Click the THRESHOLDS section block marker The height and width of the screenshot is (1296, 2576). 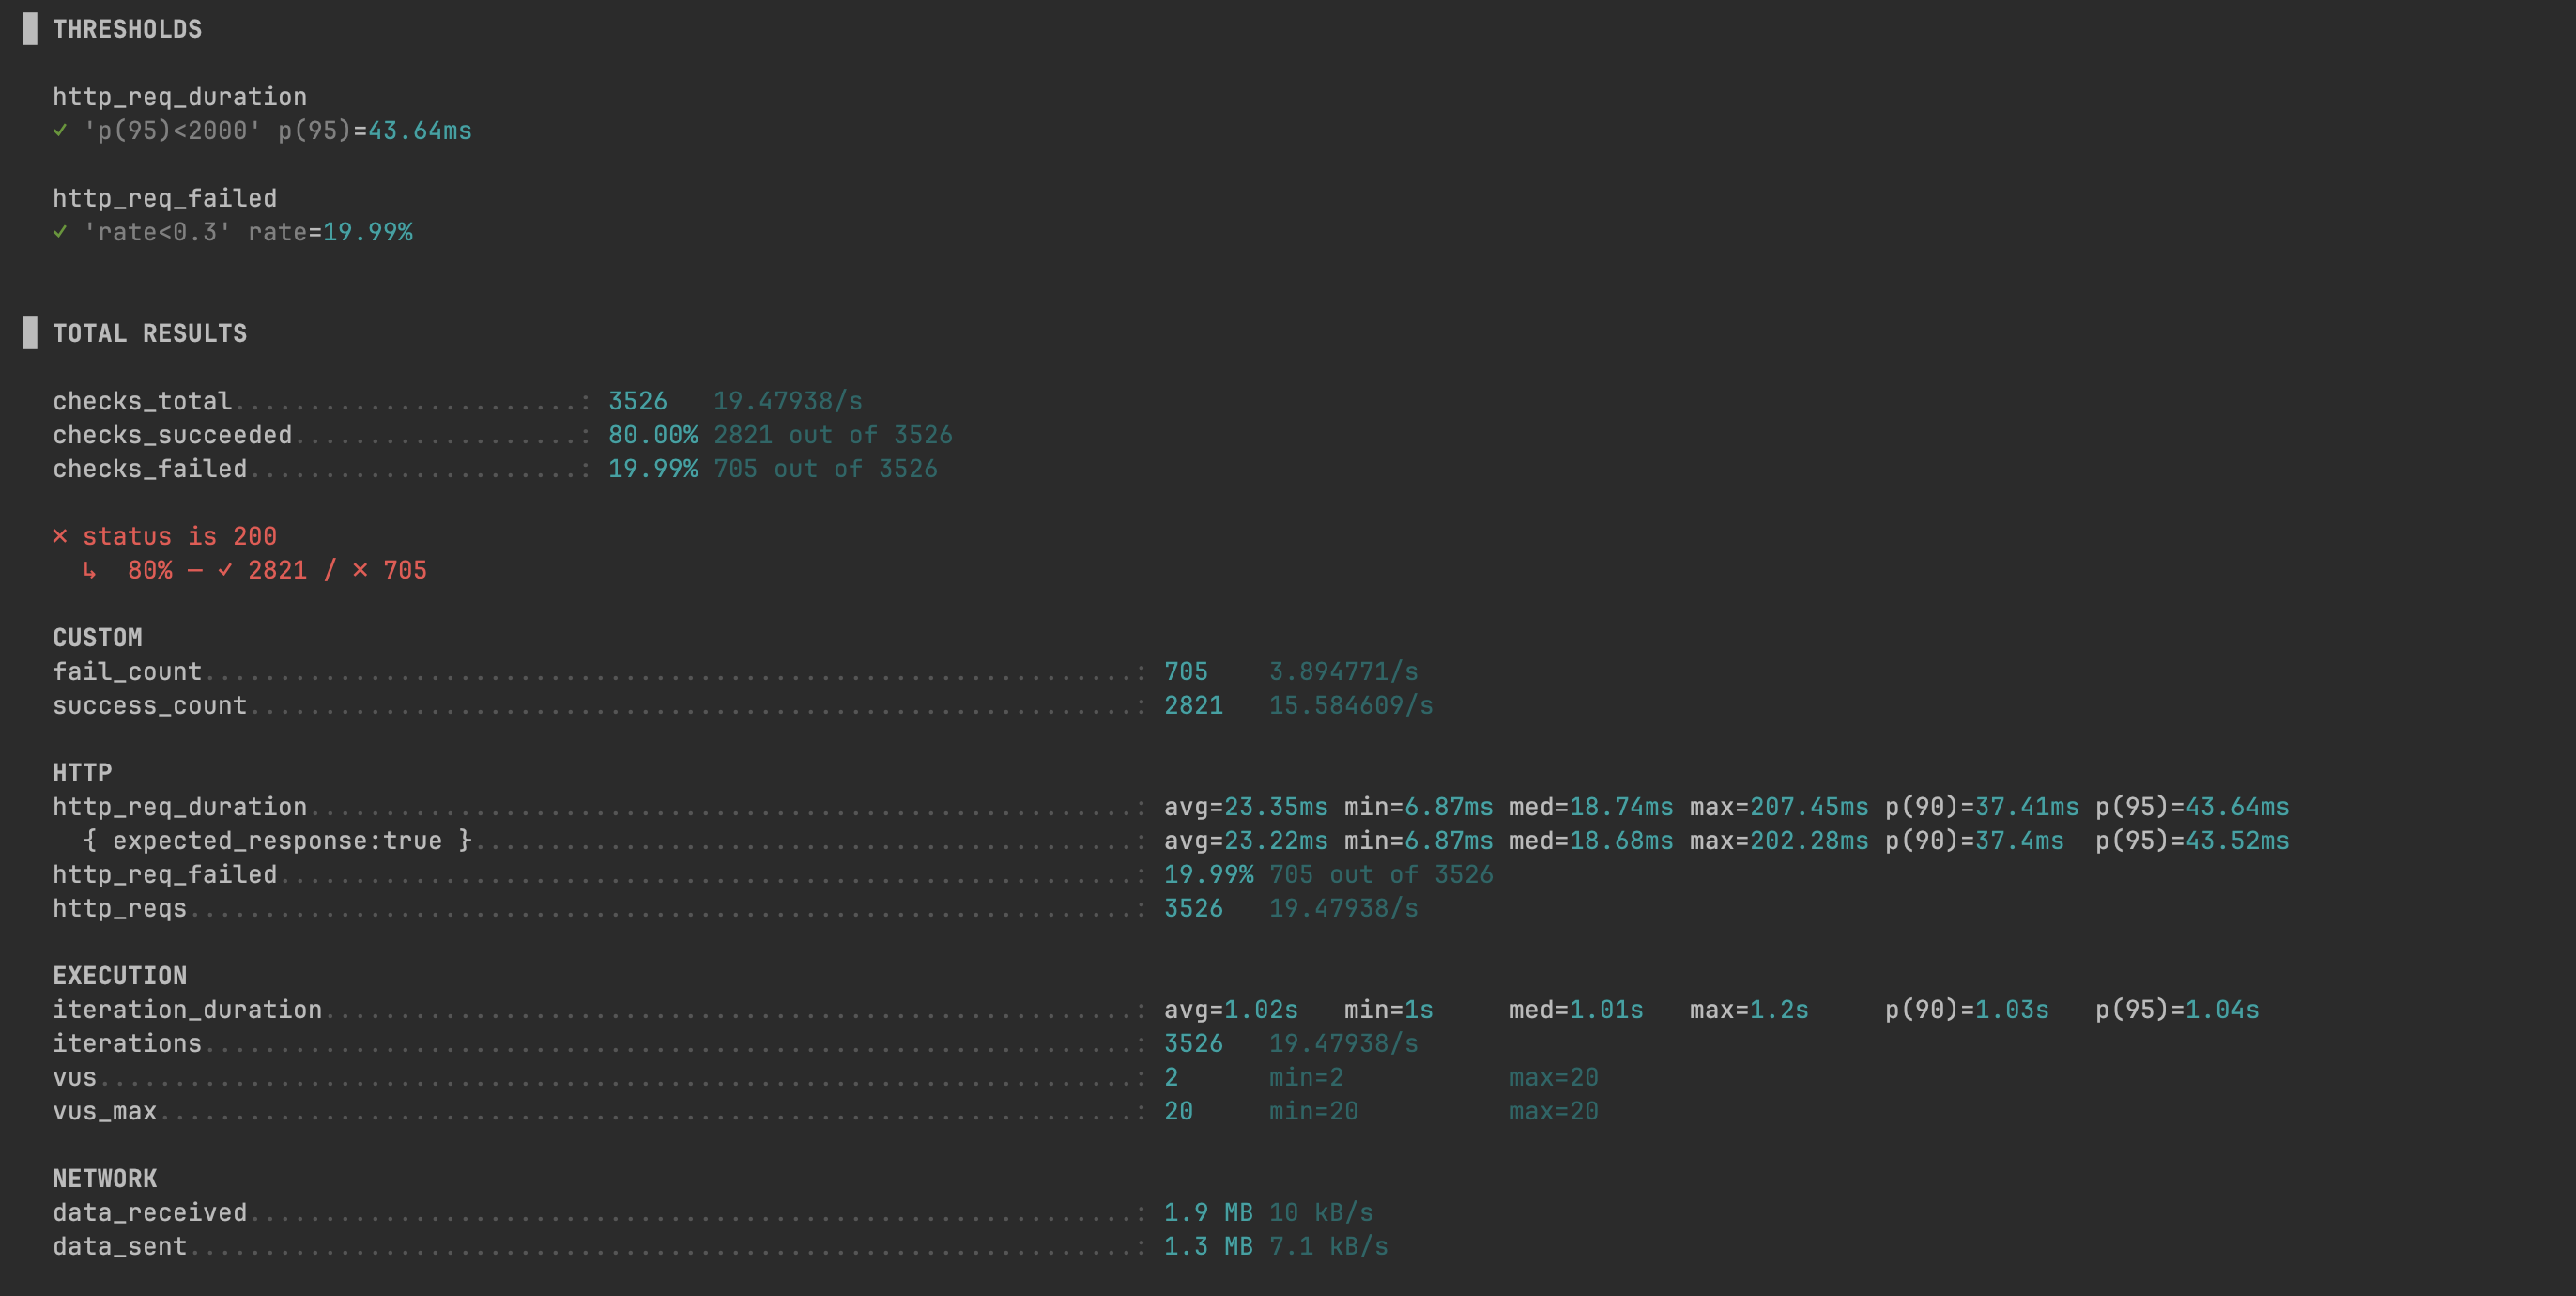tap(30, 29)
